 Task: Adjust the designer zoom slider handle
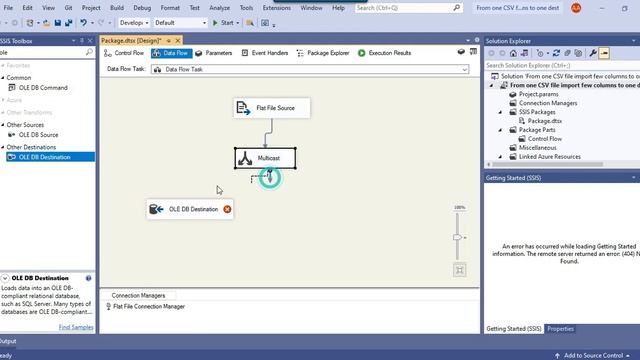458,237
